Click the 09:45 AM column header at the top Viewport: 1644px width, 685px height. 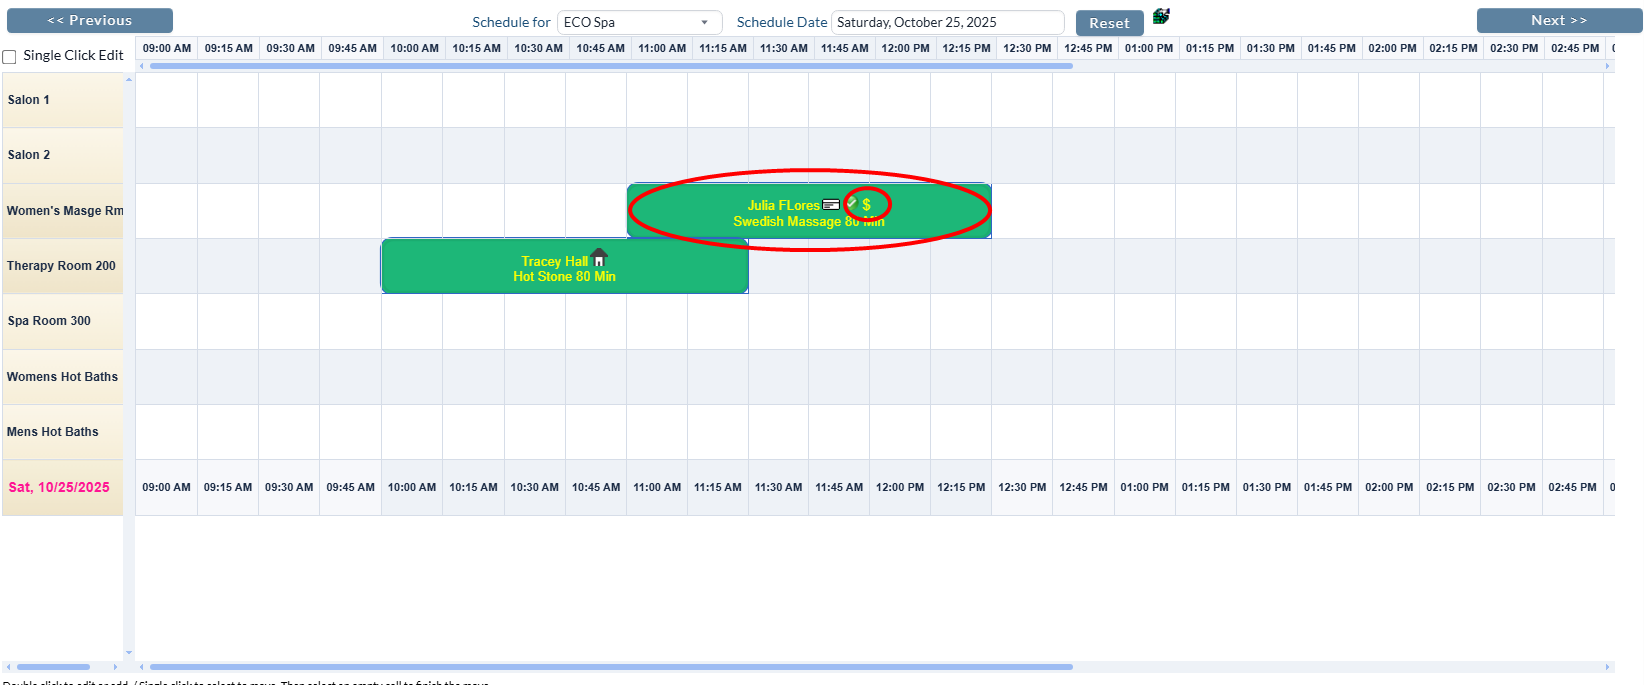(x=352, y=48)
